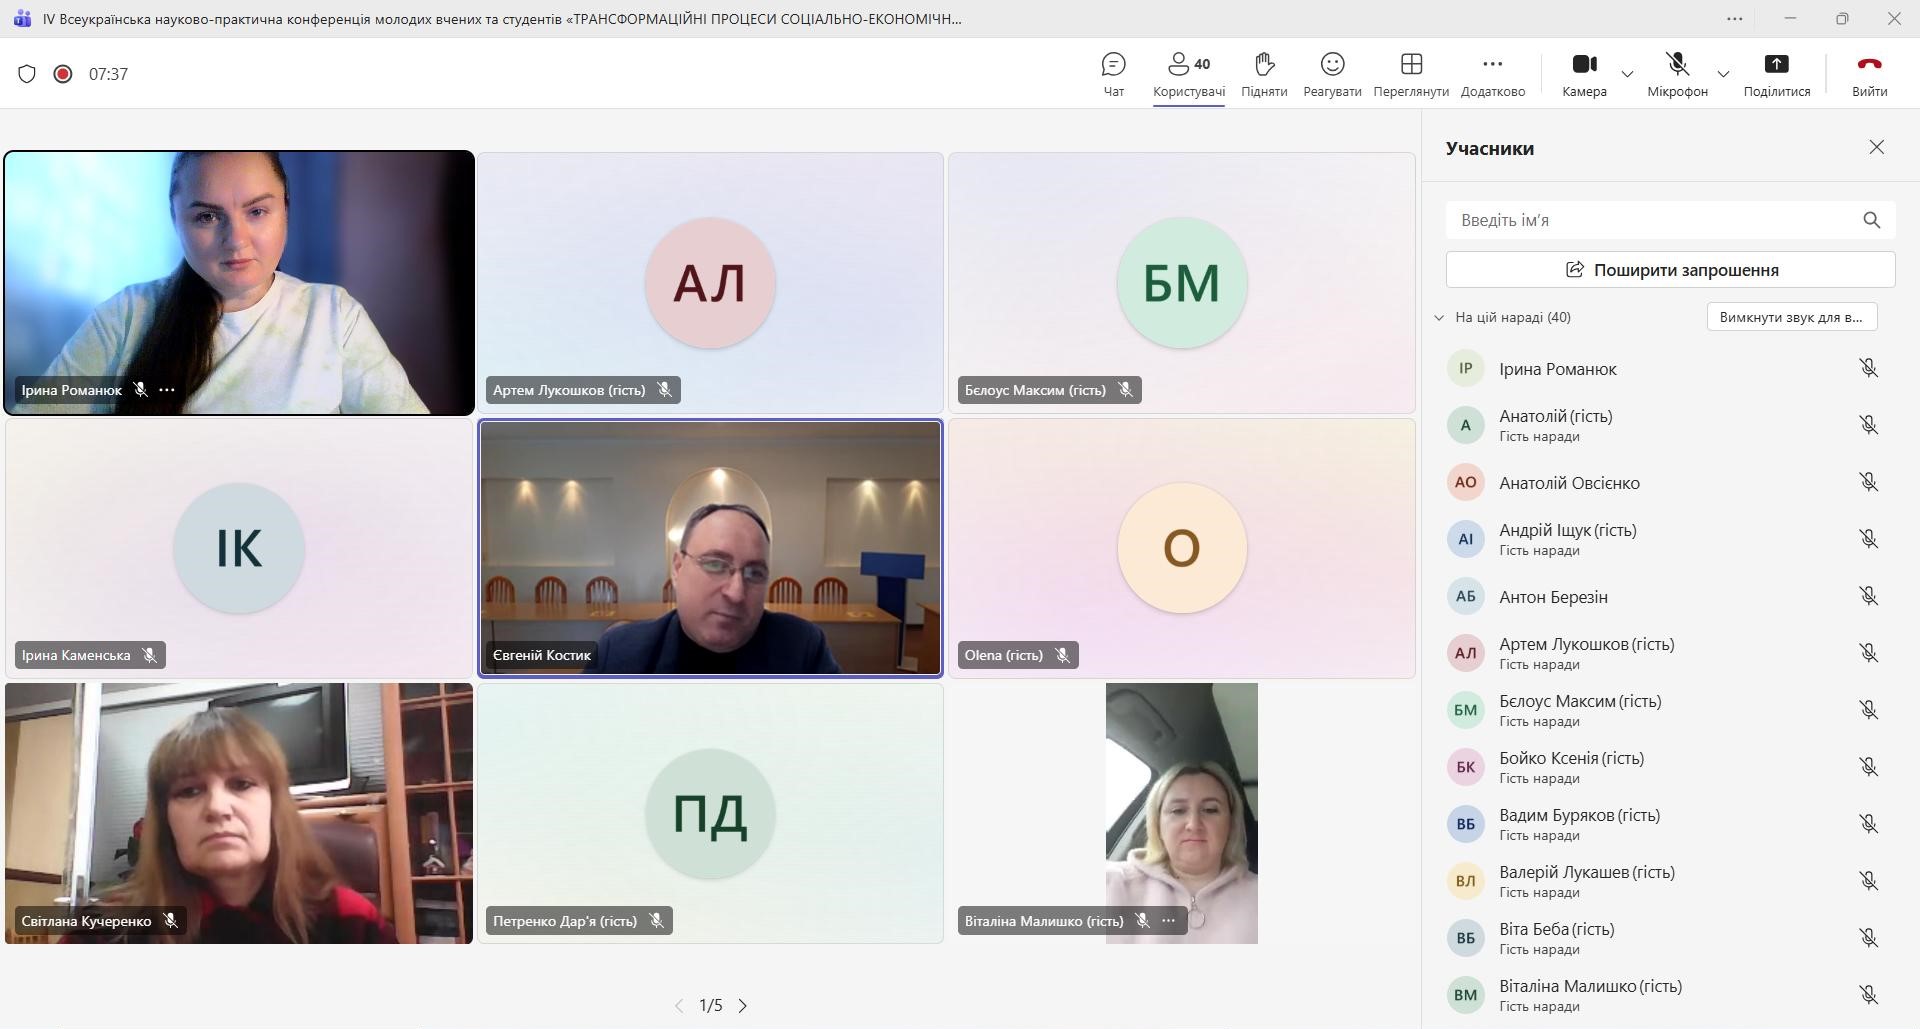Open the Додатково more actions menu
This screenshot has height=1029, width=1920.
coord(1492,74)
